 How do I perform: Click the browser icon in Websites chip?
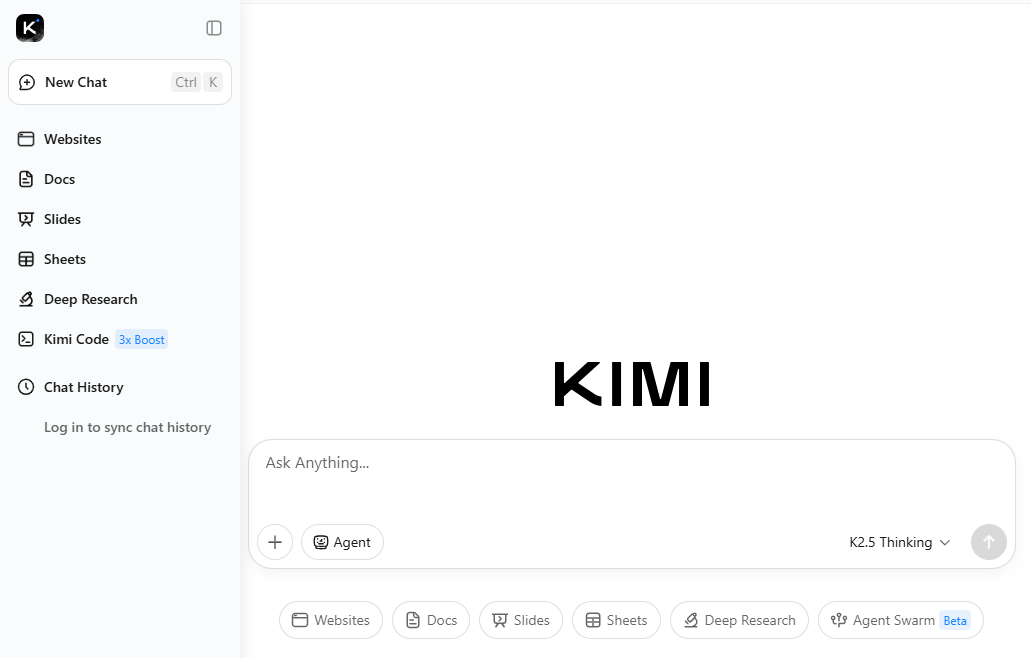(x=300, y=621)
